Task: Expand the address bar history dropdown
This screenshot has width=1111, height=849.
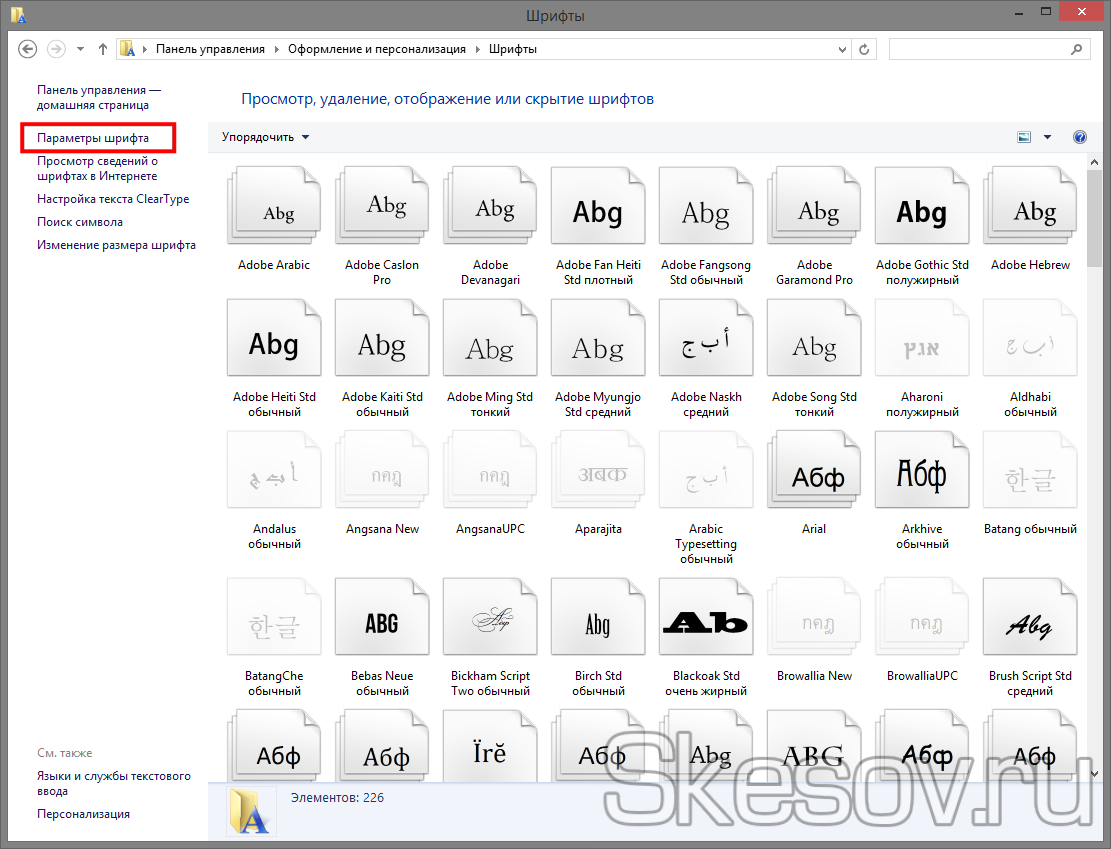Action: (839, 49)
